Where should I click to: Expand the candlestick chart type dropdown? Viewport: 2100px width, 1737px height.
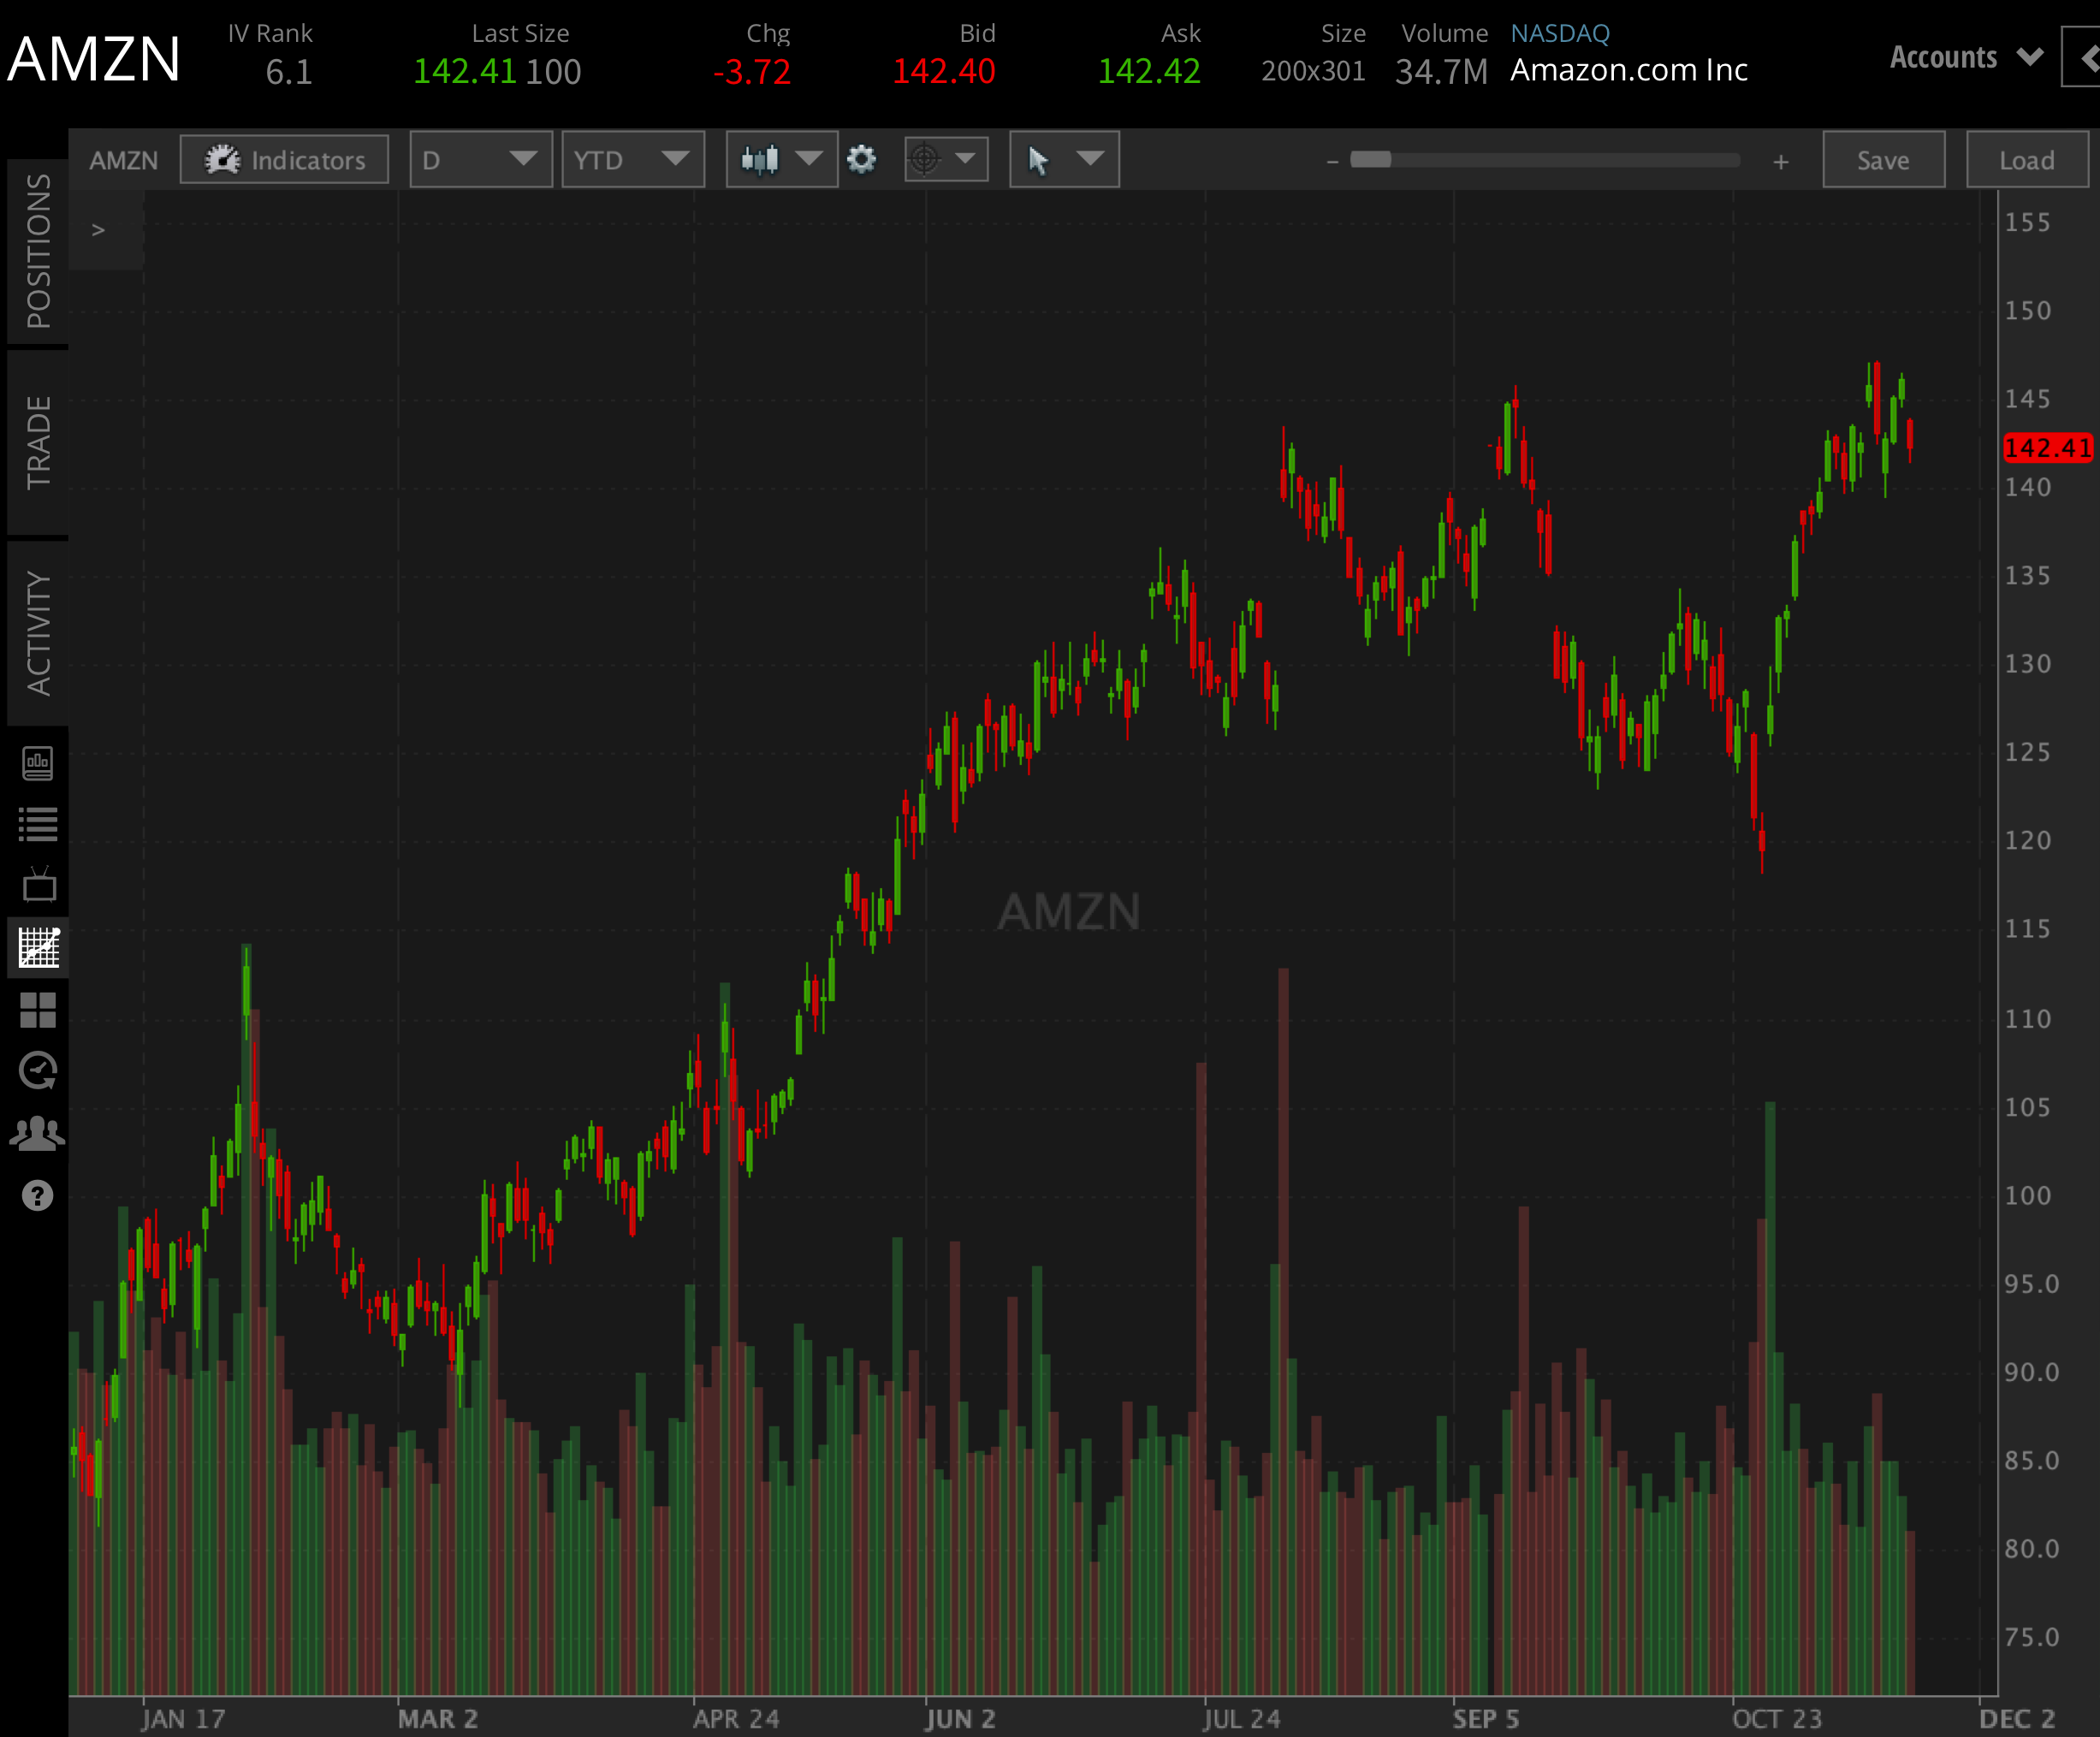coord(781,159)
